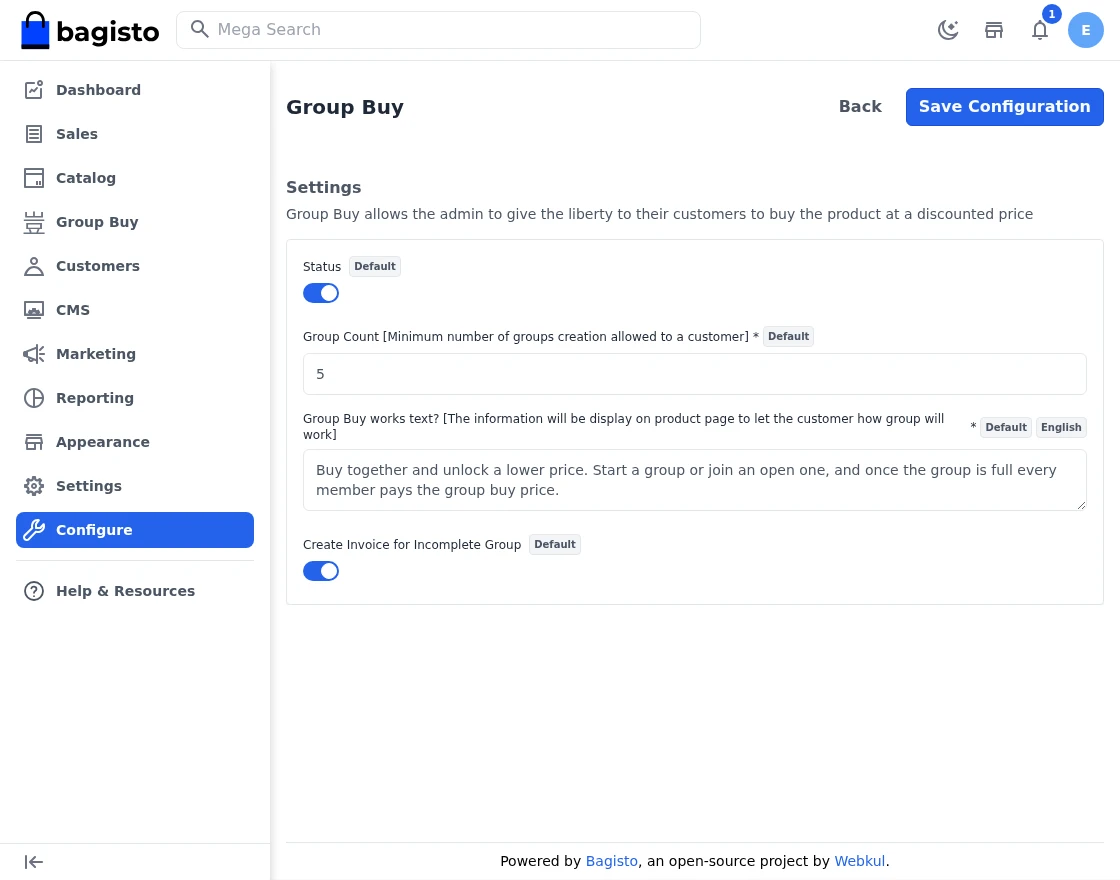
Task: Click the Catalog sidebar icon
Action: (x=34, y=178)
